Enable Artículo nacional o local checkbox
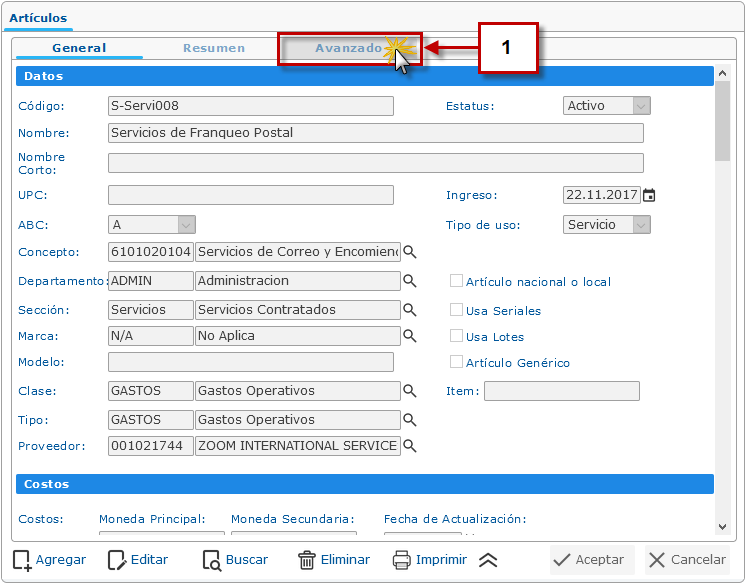The image size is (746, 584). [x=457, y=282]
